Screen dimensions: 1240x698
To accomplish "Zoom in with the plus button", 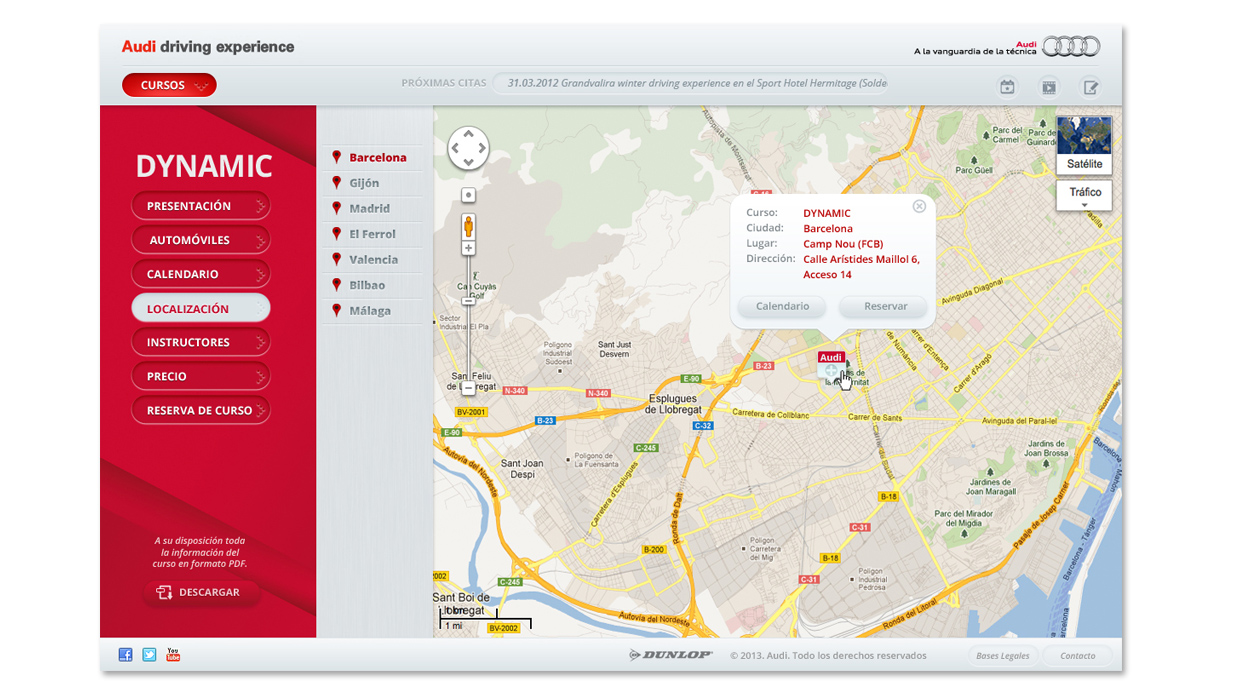I will click(x=468, y=248).
